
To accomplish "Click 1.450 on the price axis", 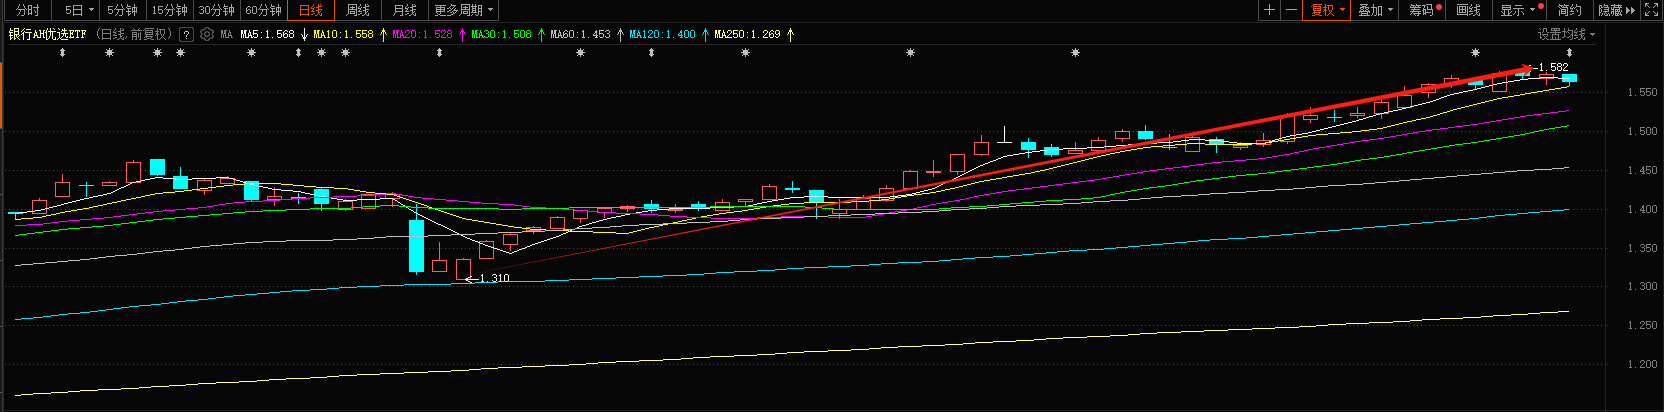I will (1642, 170).
